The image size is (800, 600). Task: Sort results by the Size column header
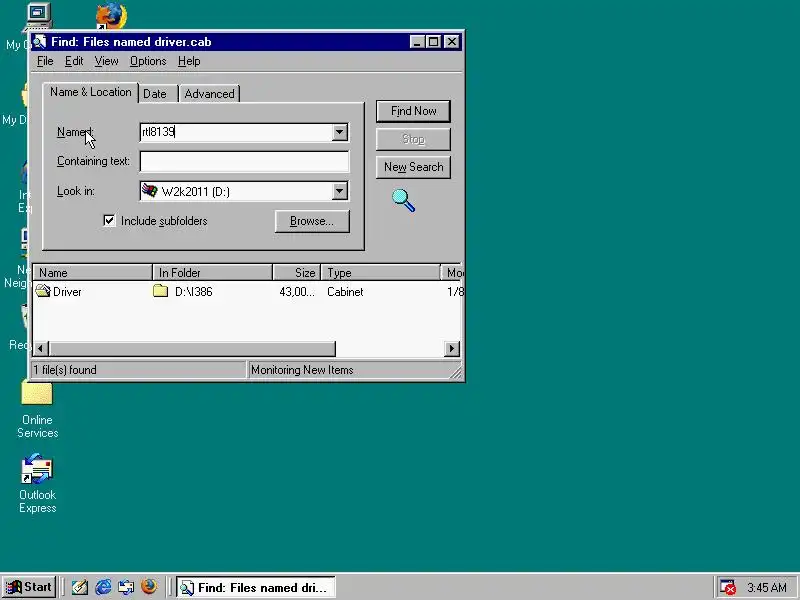(x=296, y=272)
